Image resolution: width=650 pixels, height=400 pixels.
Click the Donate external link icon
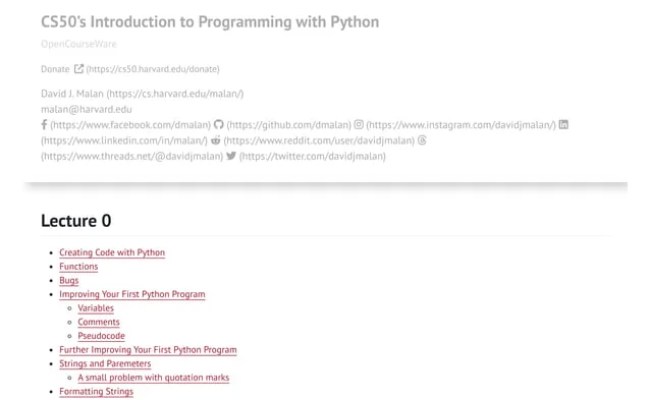click(x=79, y=68)
